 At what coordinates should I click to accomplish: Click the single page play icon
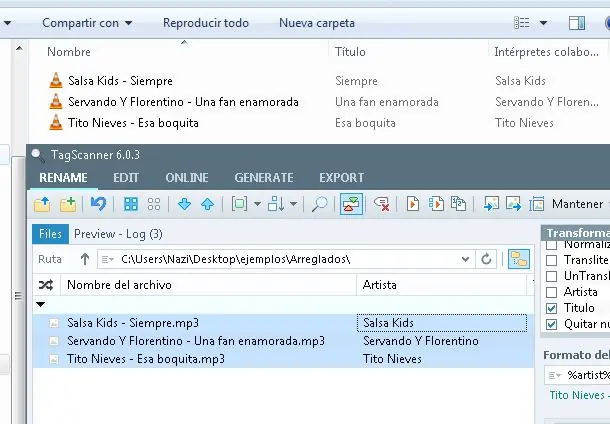pos(413,204)
